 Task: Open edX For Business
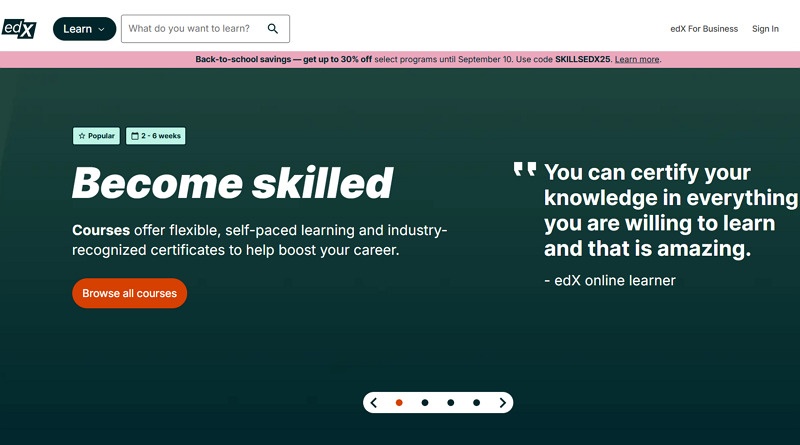(x=704, y=29)
